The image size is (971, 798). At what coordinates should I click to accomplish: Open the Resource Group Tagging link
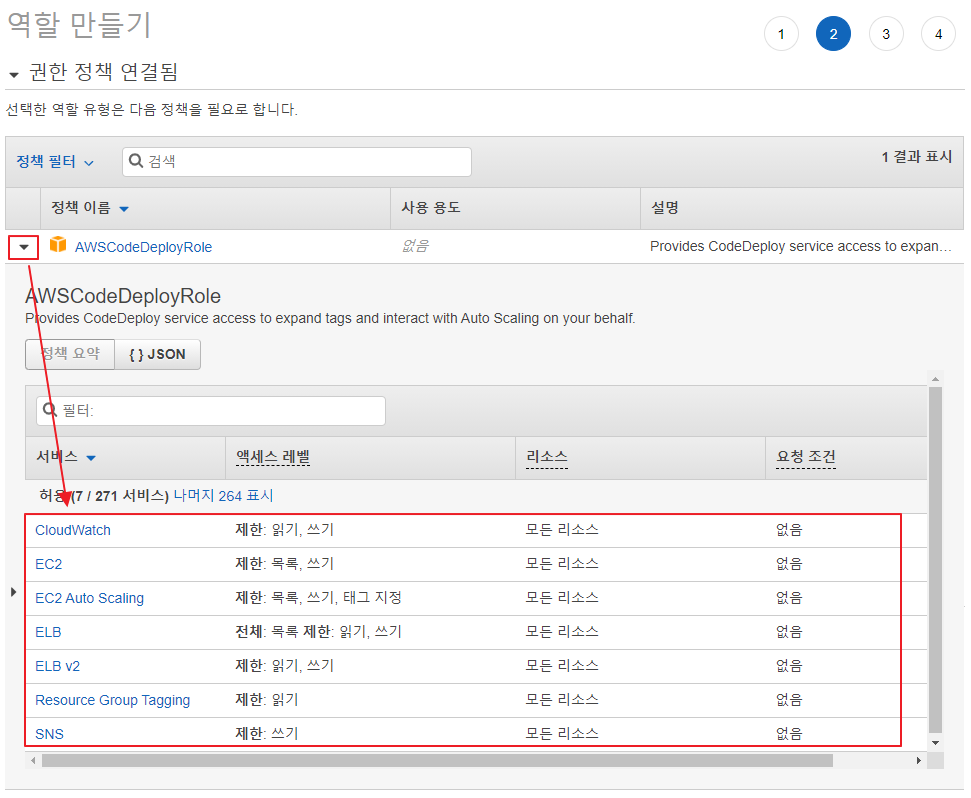point(112,700)
